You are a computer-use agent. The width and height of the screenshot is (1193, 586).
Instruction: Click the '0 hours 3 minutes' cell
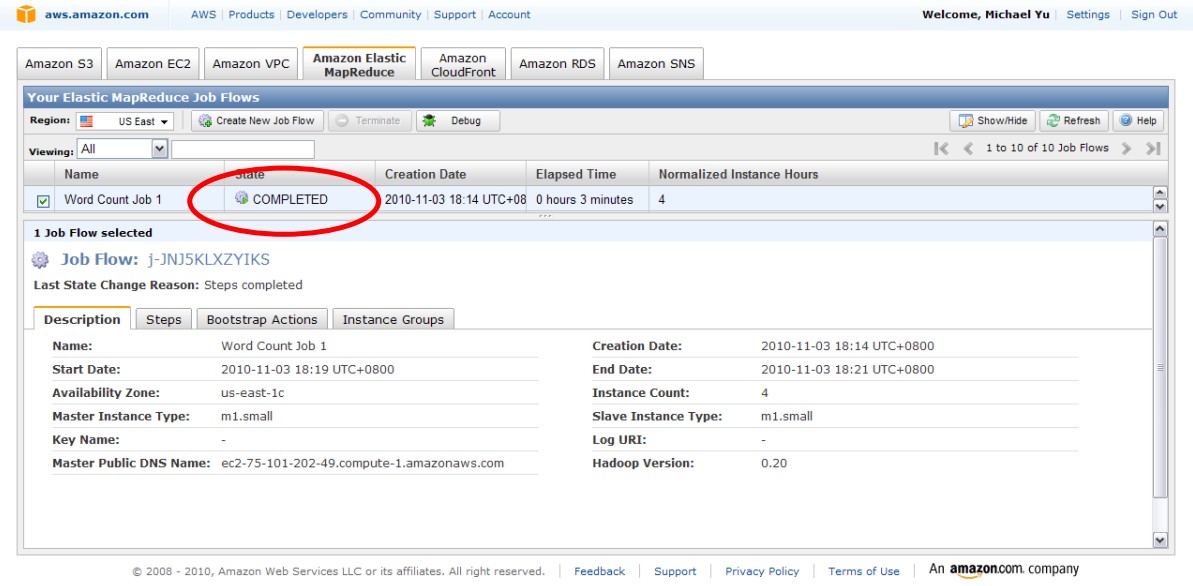(x=584, y=199)
